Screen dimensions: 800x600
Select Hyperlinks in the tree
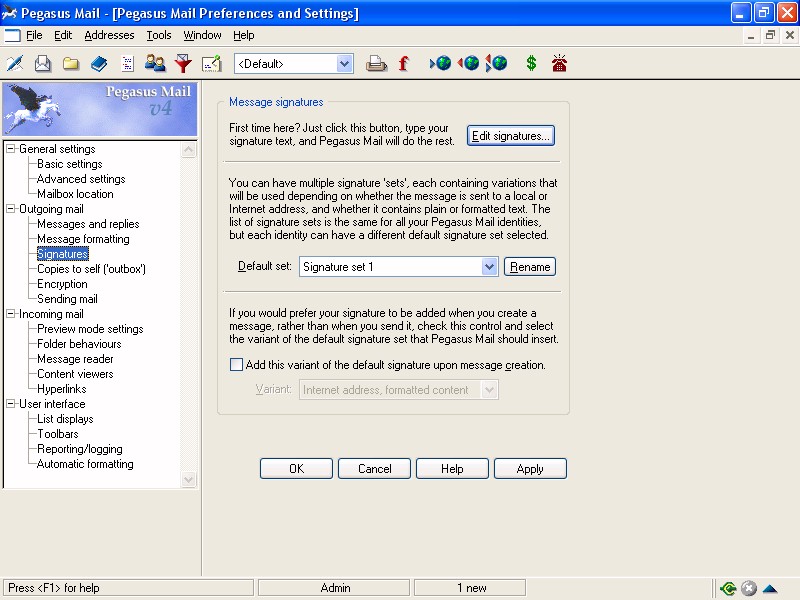[62, 389]
